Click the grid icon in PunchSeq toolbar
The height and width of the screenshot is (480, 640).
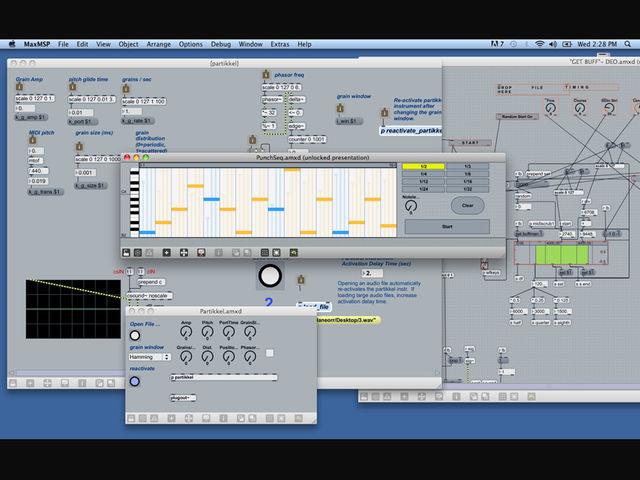[264, 253]
